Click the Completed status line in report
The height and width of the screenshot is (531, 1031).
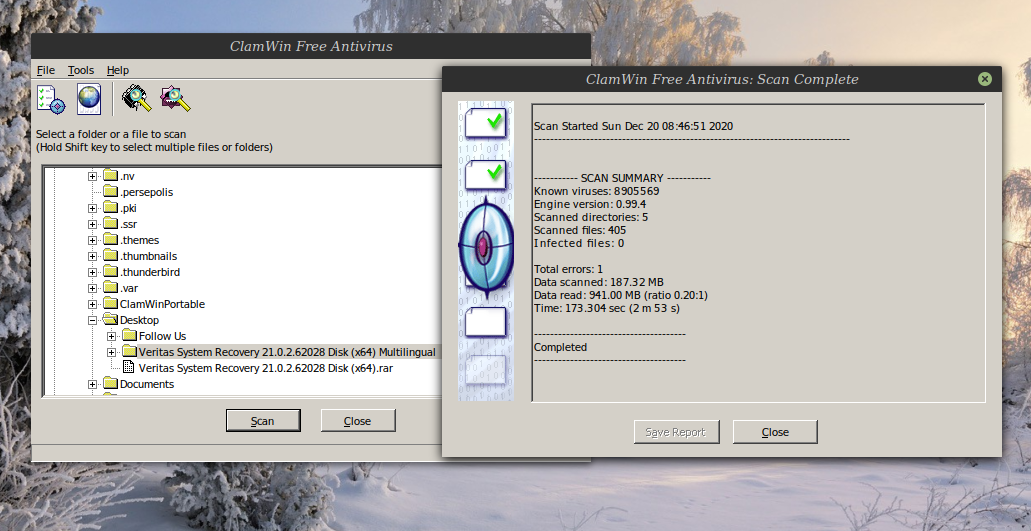pyautogui.click(x=560, y=347)
